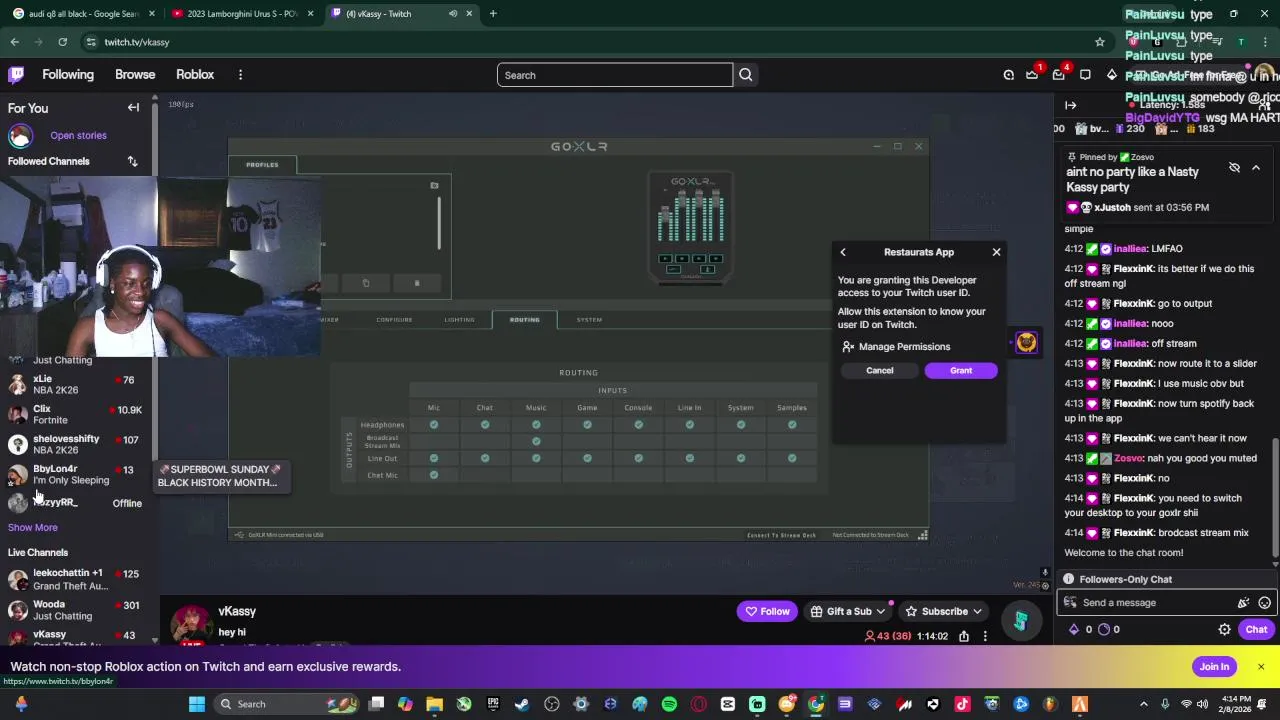Click the purple Chat send button
Screen dimensions: 1280x720
click(x=1256, y=630)
